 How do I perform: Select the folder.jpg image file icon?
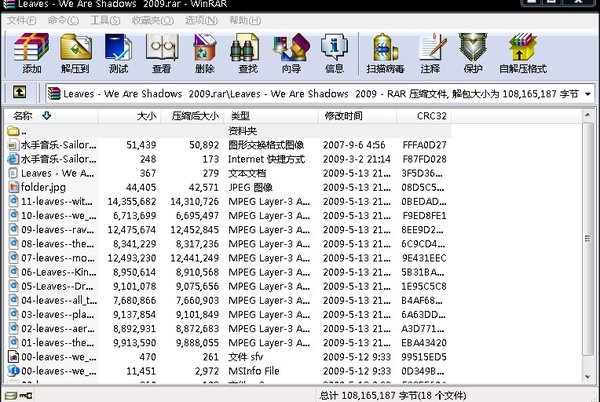(x=13, y=187)
